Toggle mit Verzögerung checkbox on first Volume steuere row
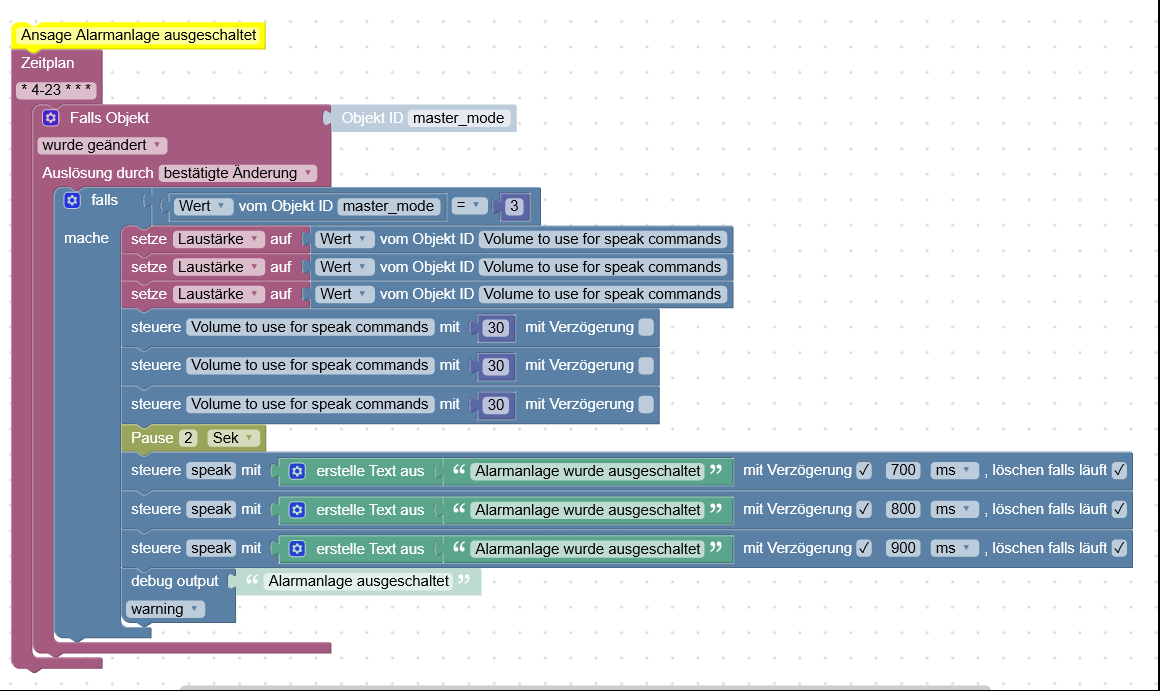The height and width of the screenshot is (691, 1160). tap(646, 327)
